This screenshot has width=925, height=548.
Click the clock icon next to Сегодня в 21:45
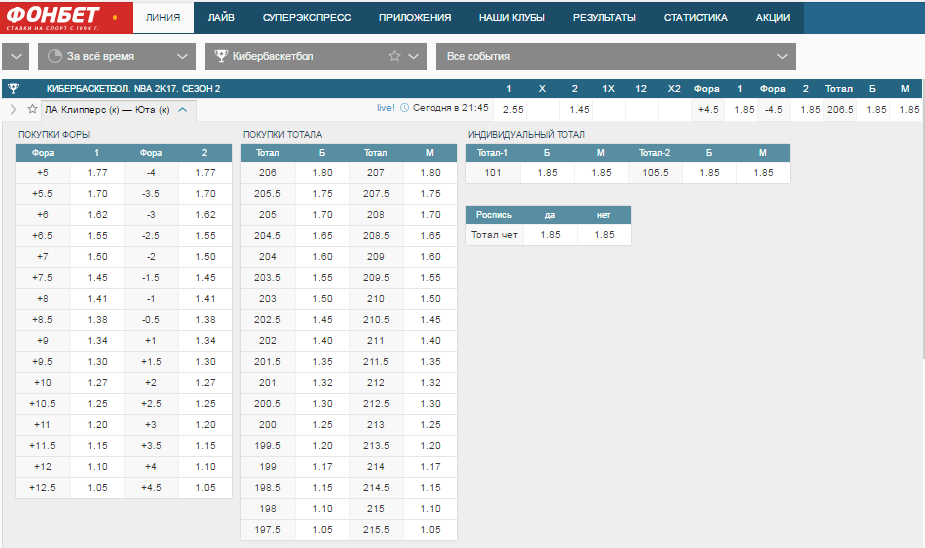pyautogui.click(x=404, y=108)
